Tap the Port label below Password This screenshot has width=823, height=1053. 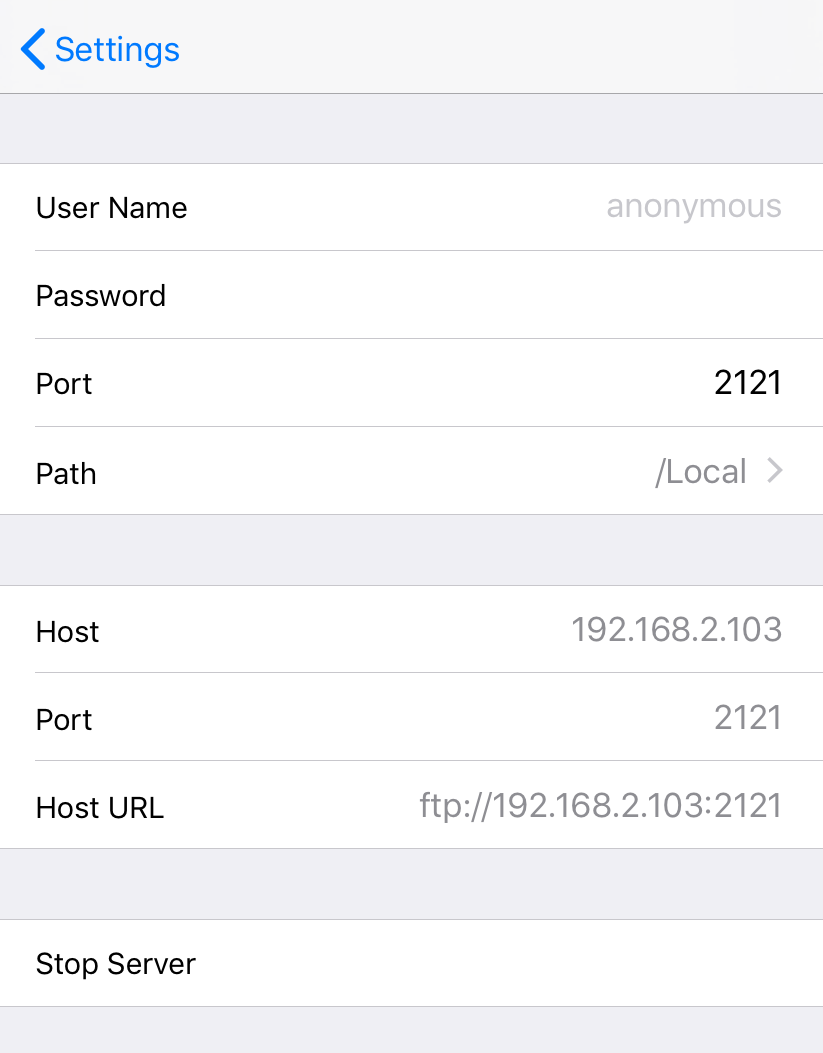tap(64, 384)
